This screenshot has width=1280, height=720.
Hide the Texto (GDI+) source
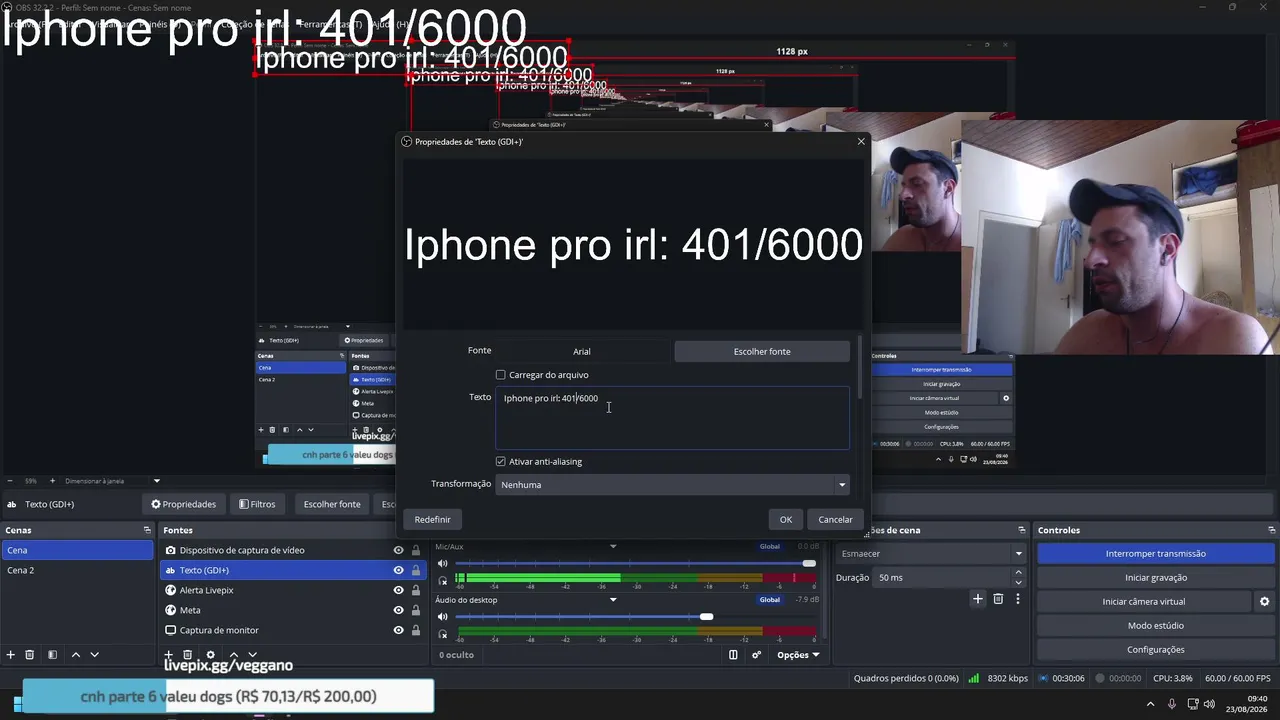[398, 570]
